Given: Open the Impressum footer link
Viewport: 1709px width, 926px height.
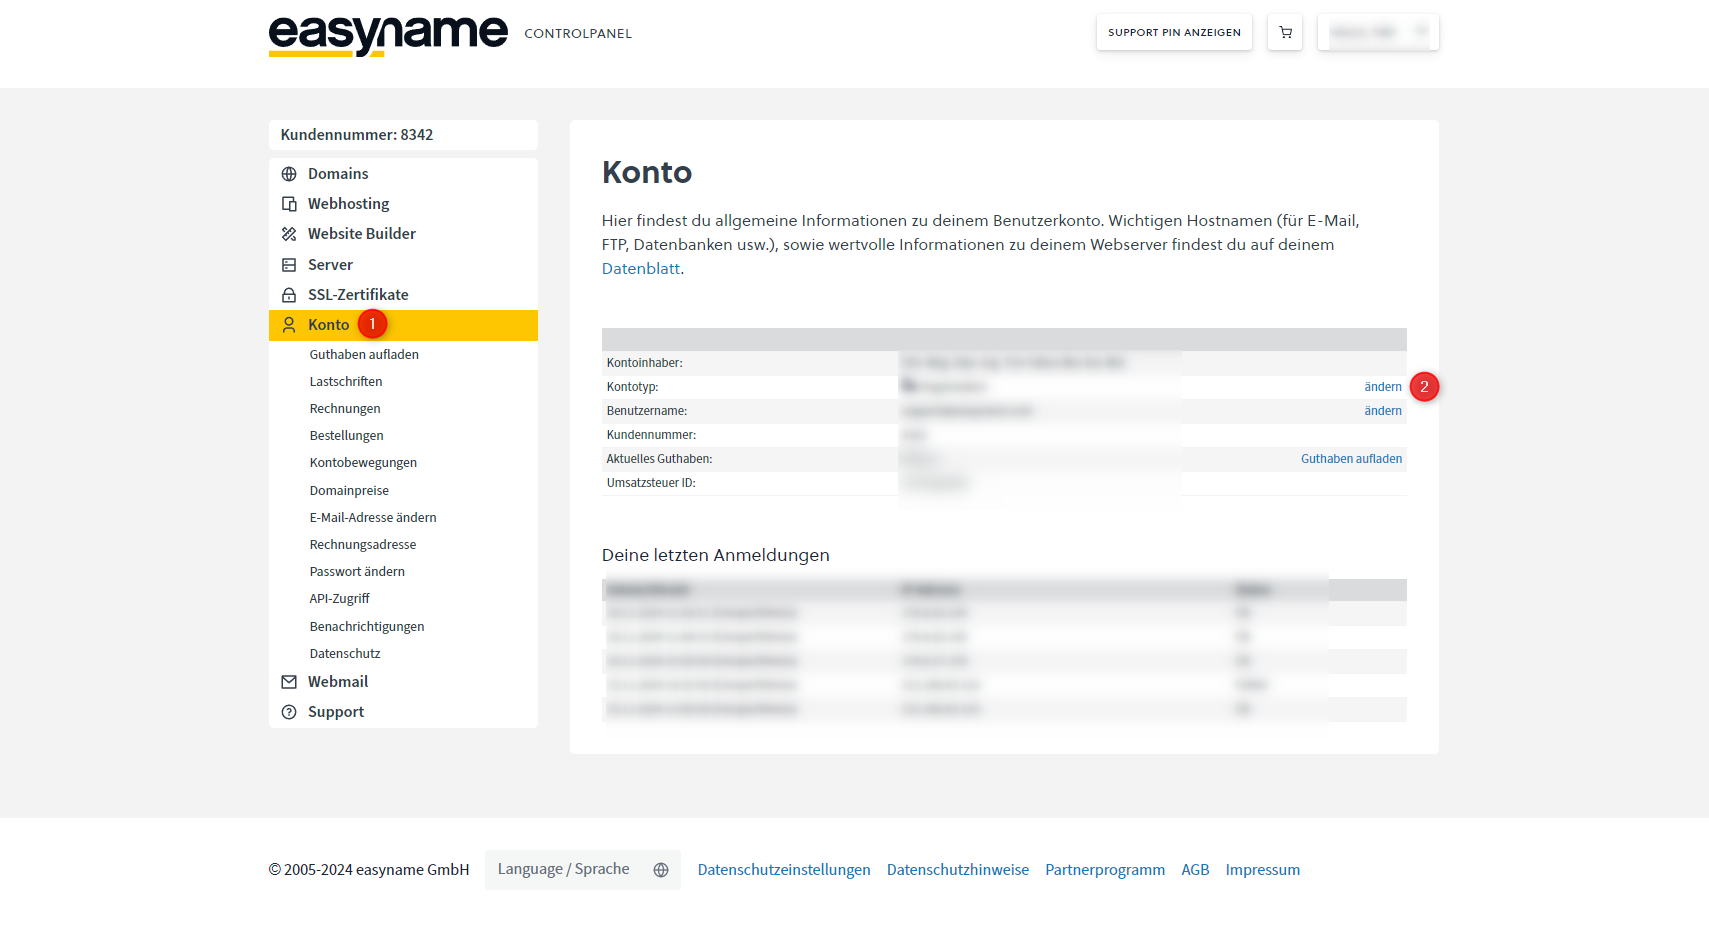Looking at the screenshot, I should (x=1262, y=869).
